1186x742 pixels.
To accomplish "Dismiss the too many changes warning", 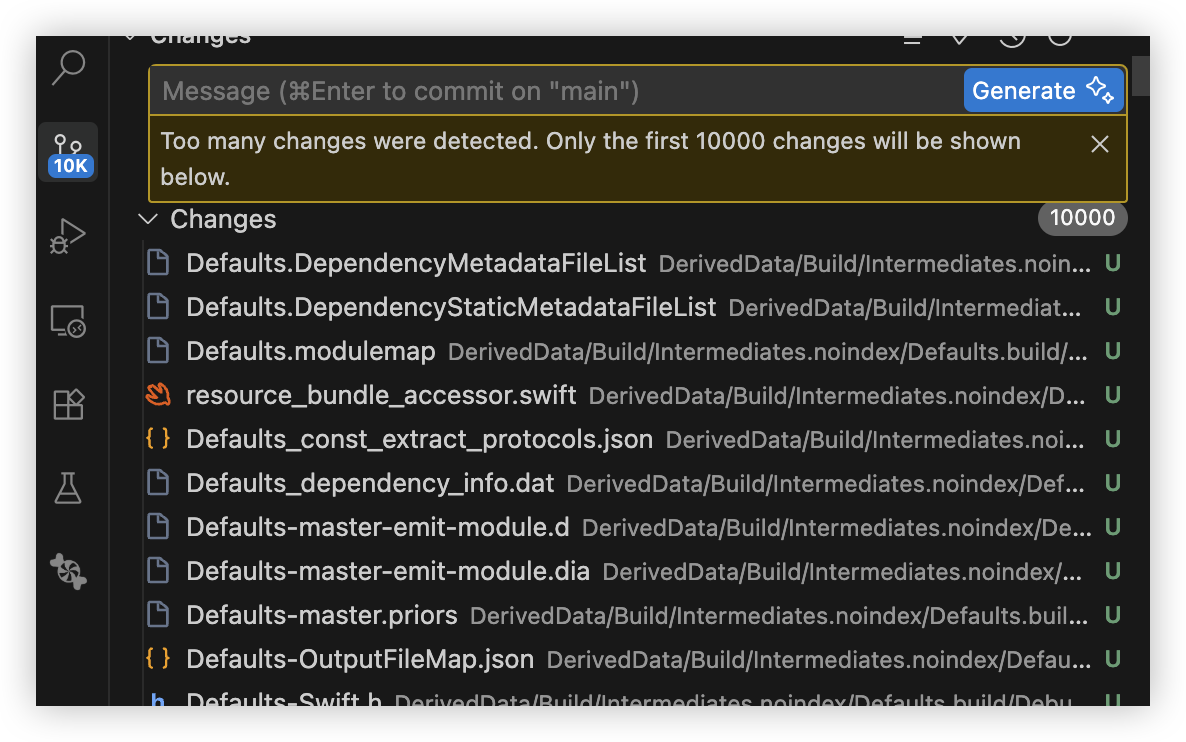I will [1100, 144].
